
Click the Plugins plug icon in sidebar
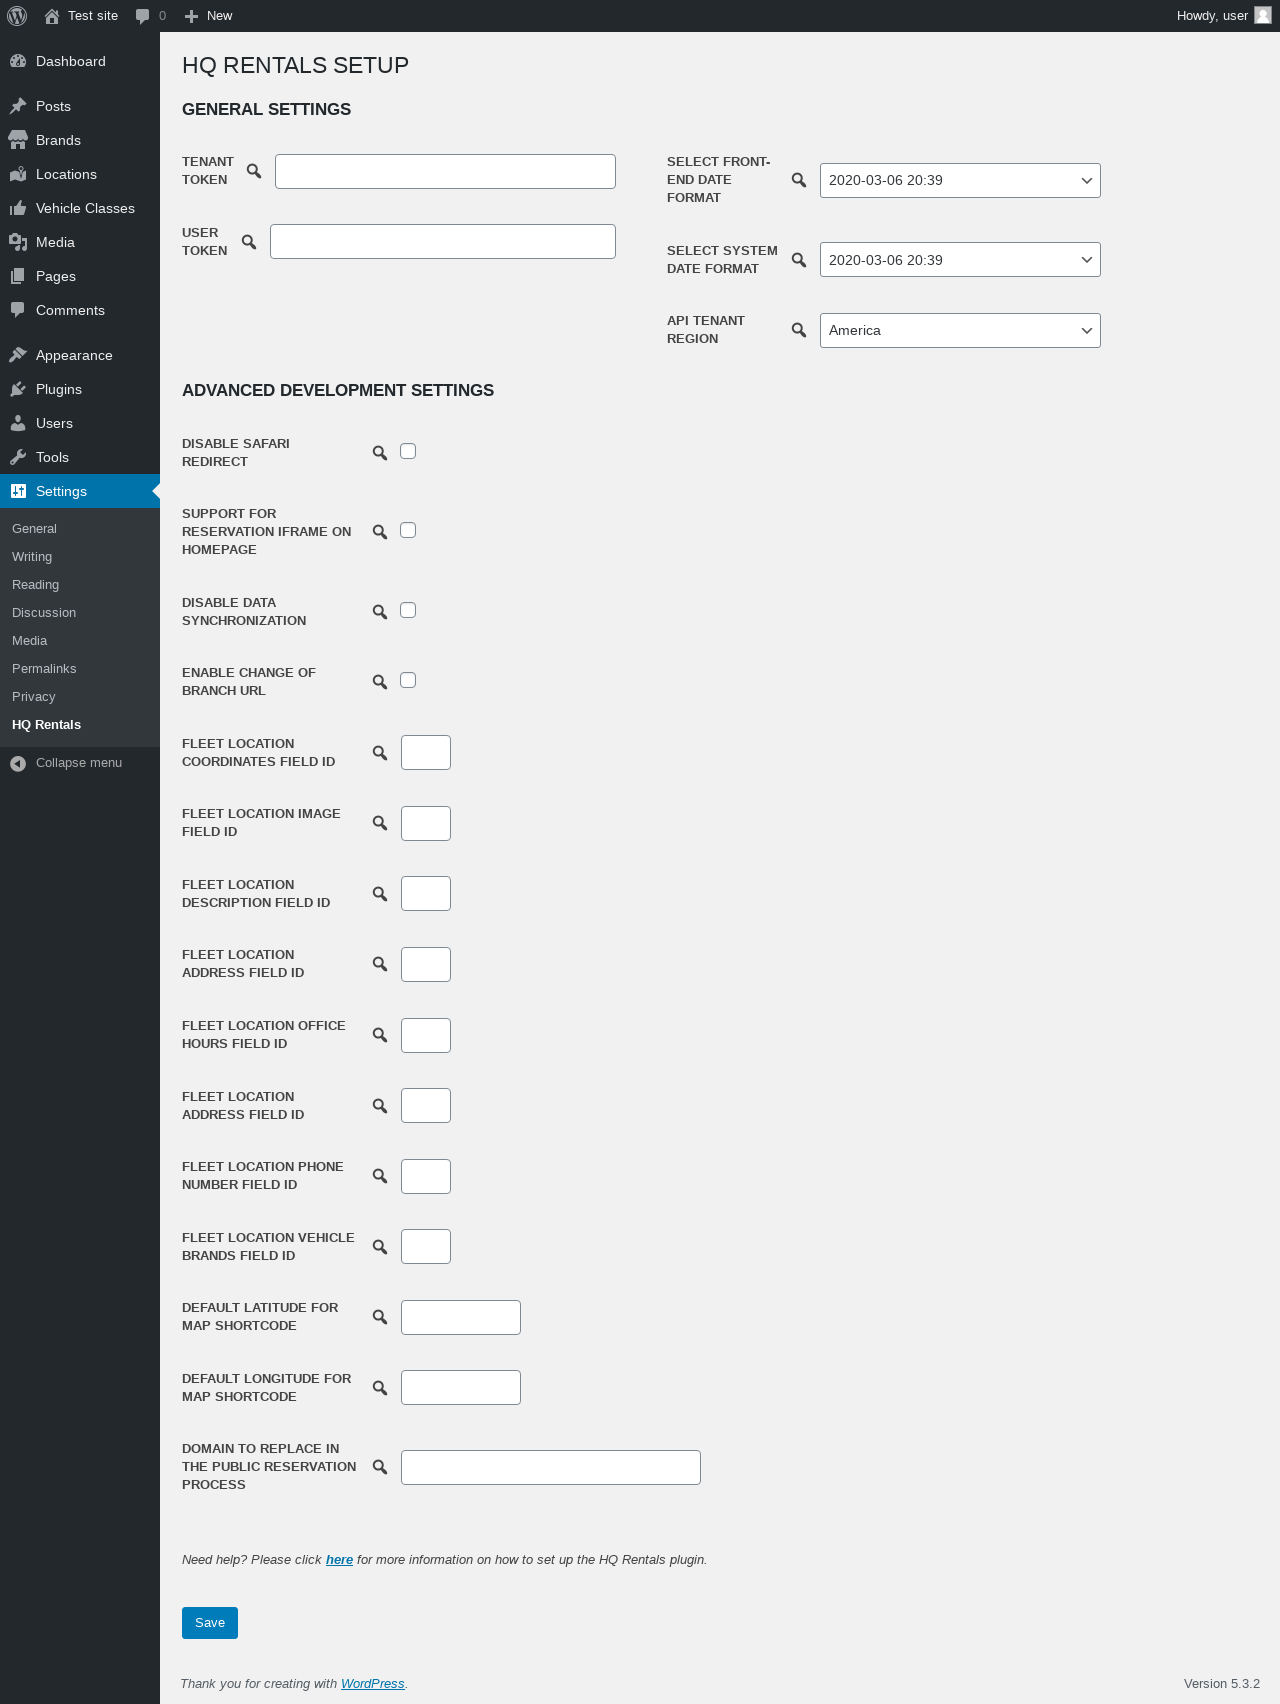[x=18, y=389]
